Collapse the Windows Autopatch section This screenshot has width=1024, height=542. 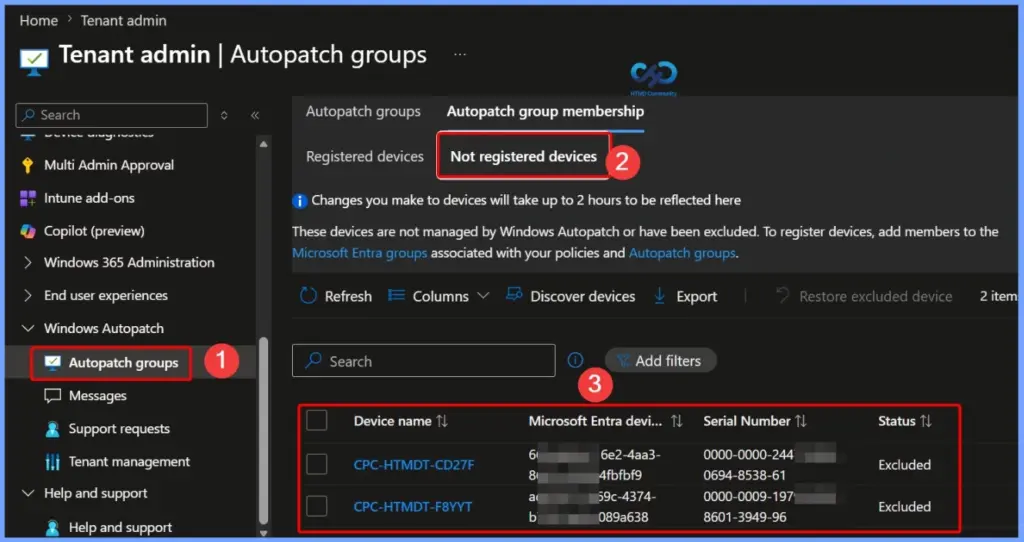coord(27,328)
